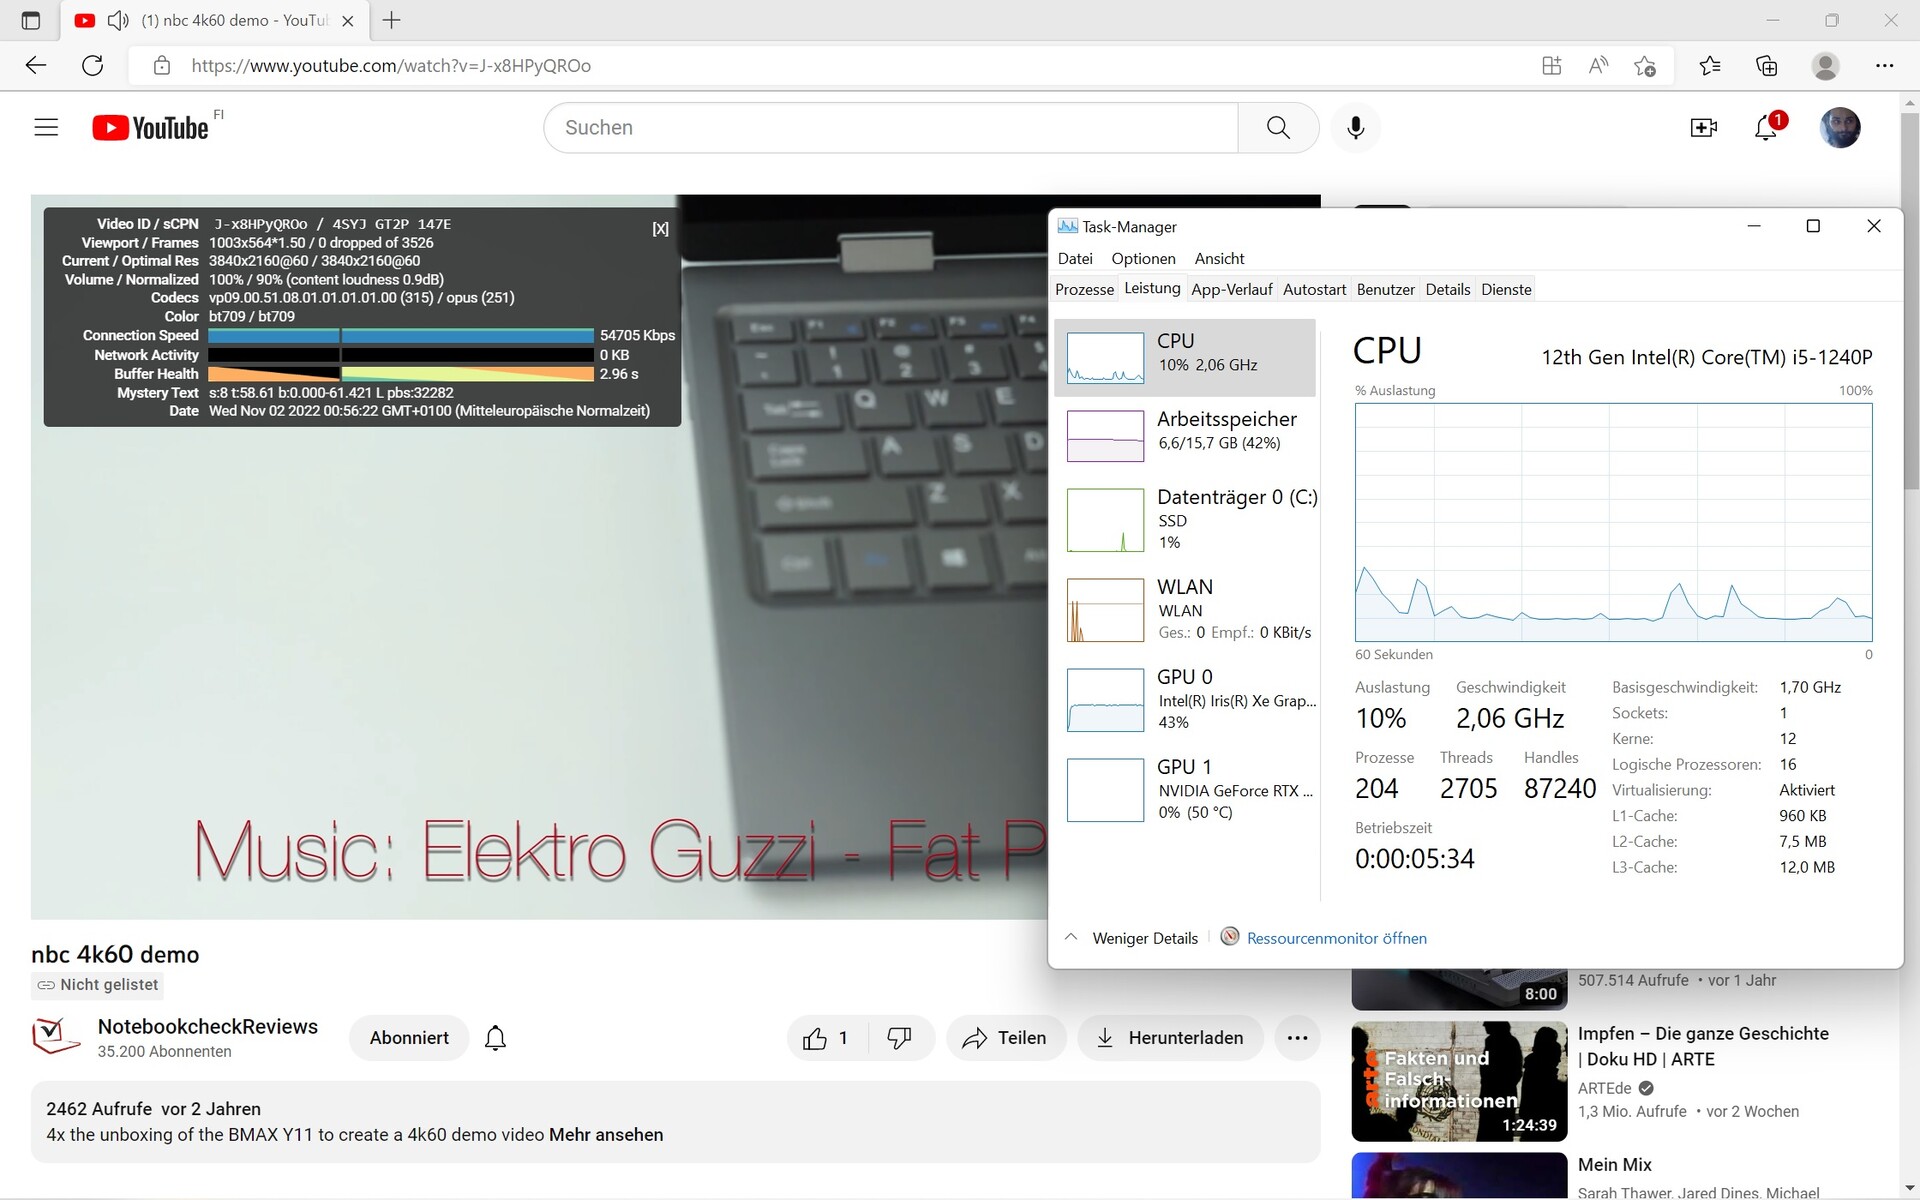Switch to the Prozesse tab

click(x=1084, y=289)
